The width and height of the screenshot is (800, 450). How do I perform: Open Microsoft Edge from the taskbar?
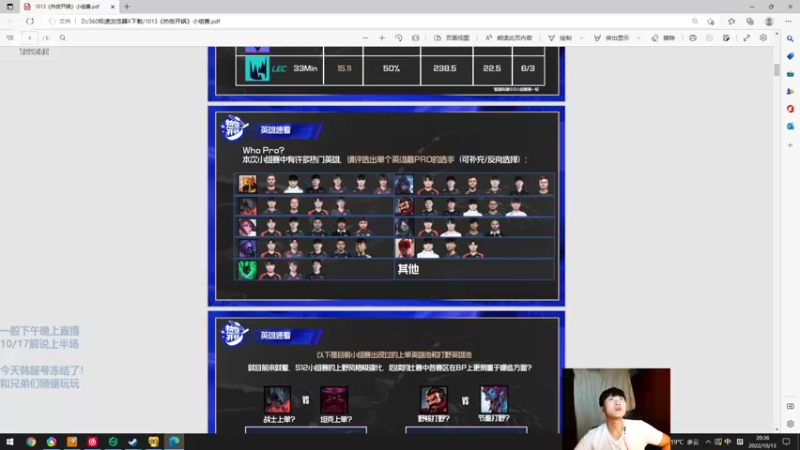pos(174,442)
